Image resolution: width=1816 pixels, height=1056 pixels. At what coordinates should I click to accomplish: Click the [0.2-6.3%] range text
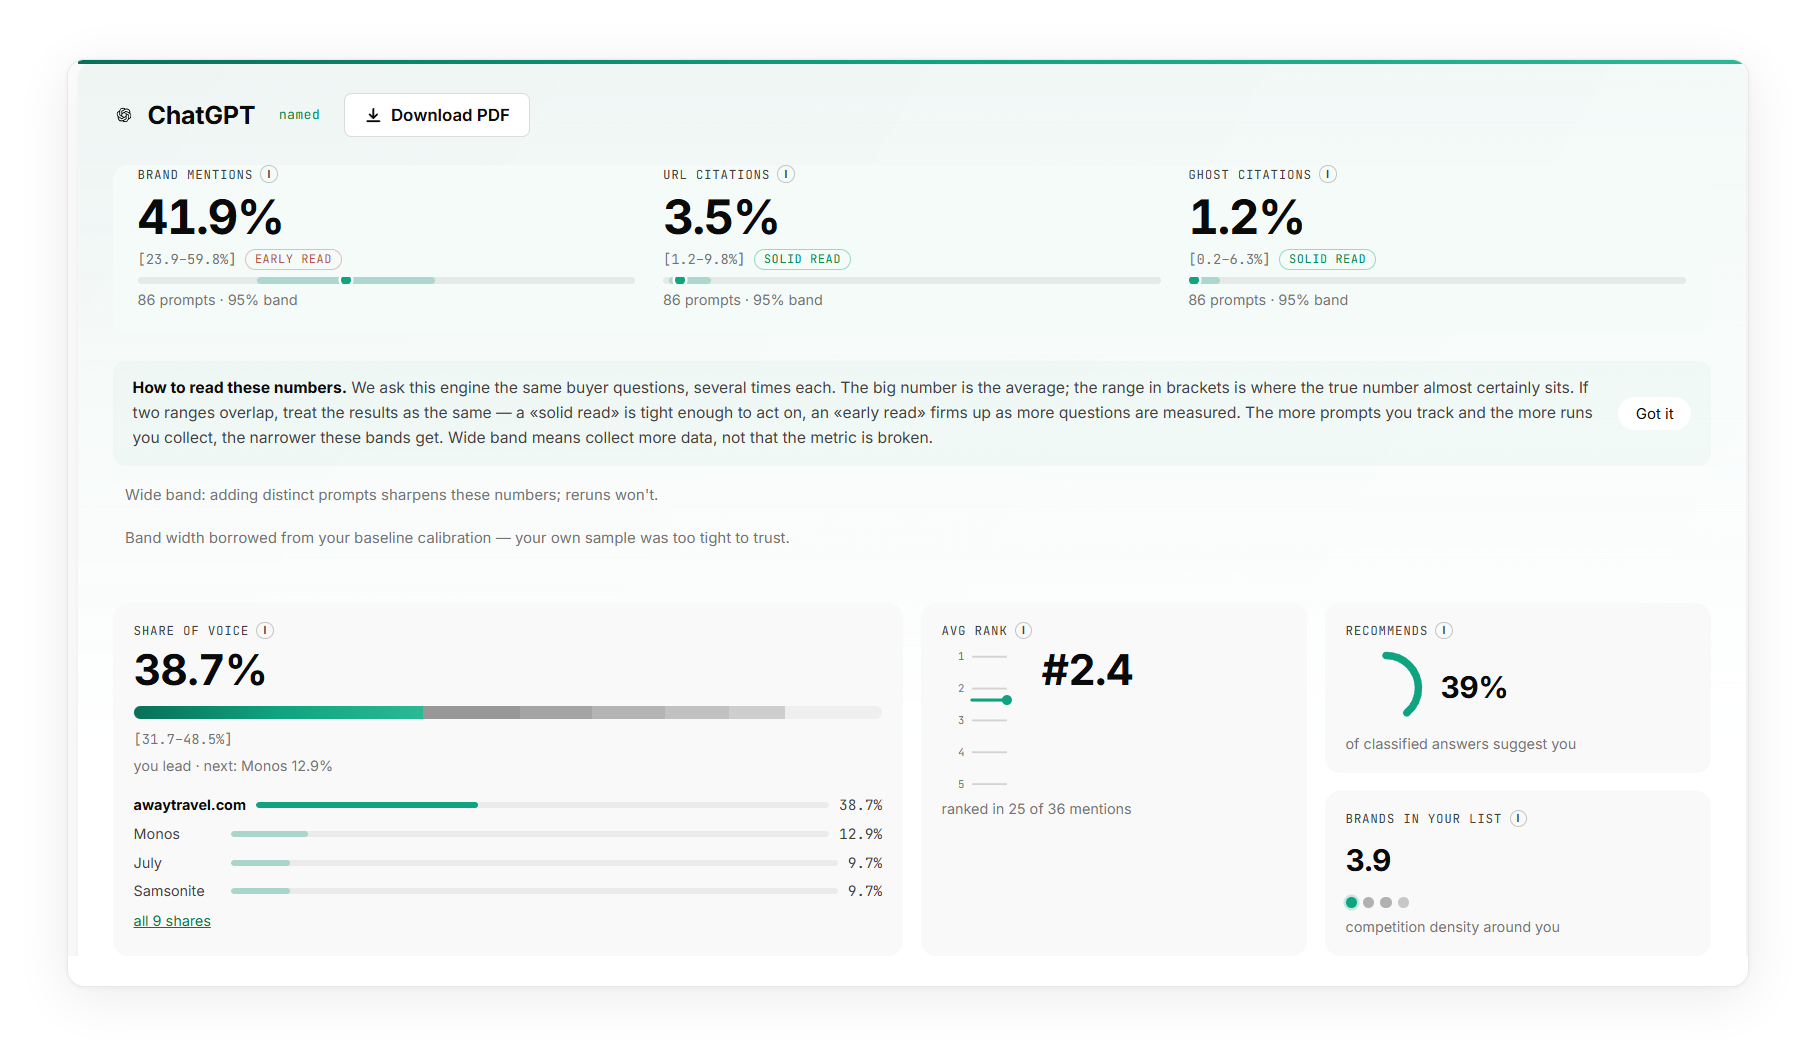coord(1229,259)
